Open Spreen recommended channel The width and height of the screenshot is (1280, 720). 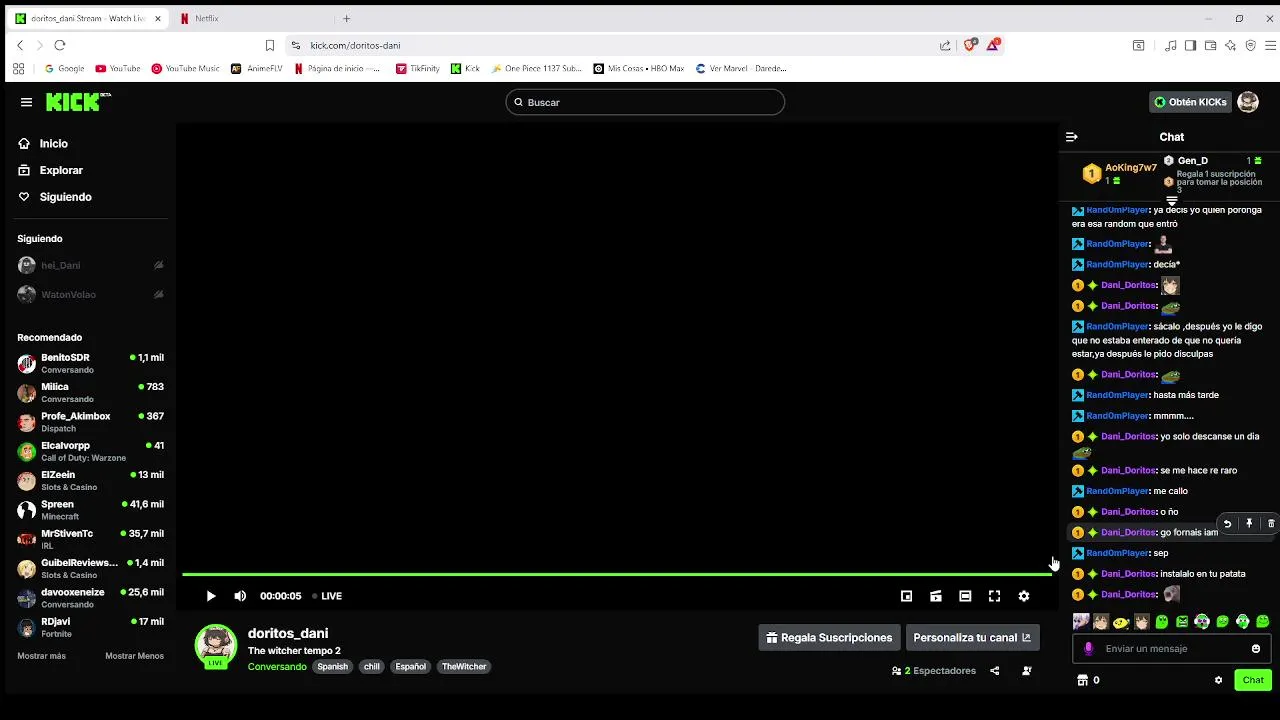pos(90,510)
